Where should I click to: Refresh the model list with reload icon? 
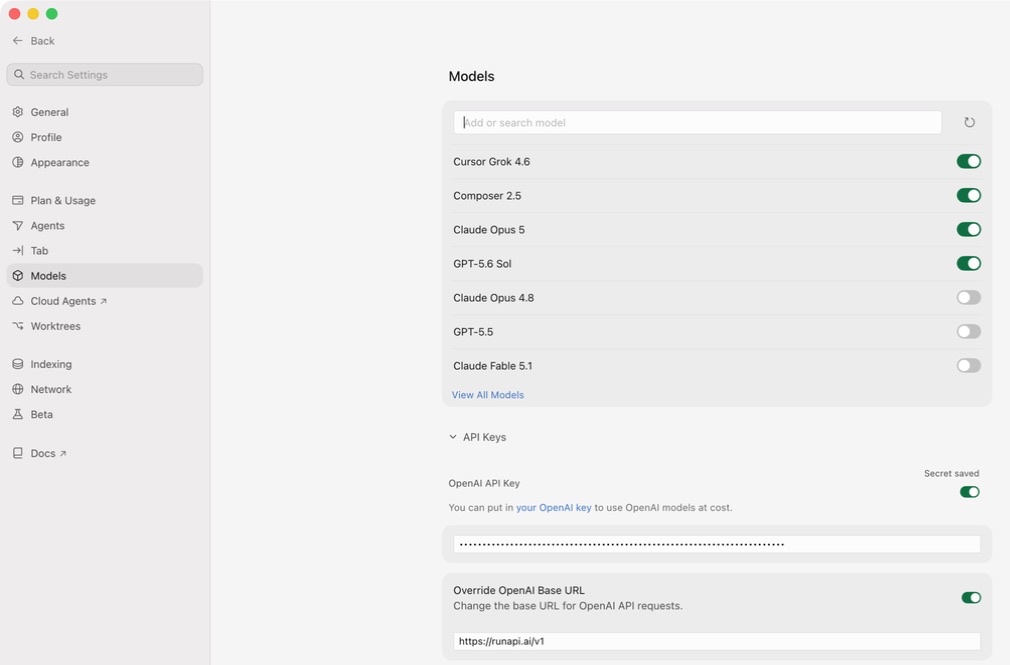[969, 122]
